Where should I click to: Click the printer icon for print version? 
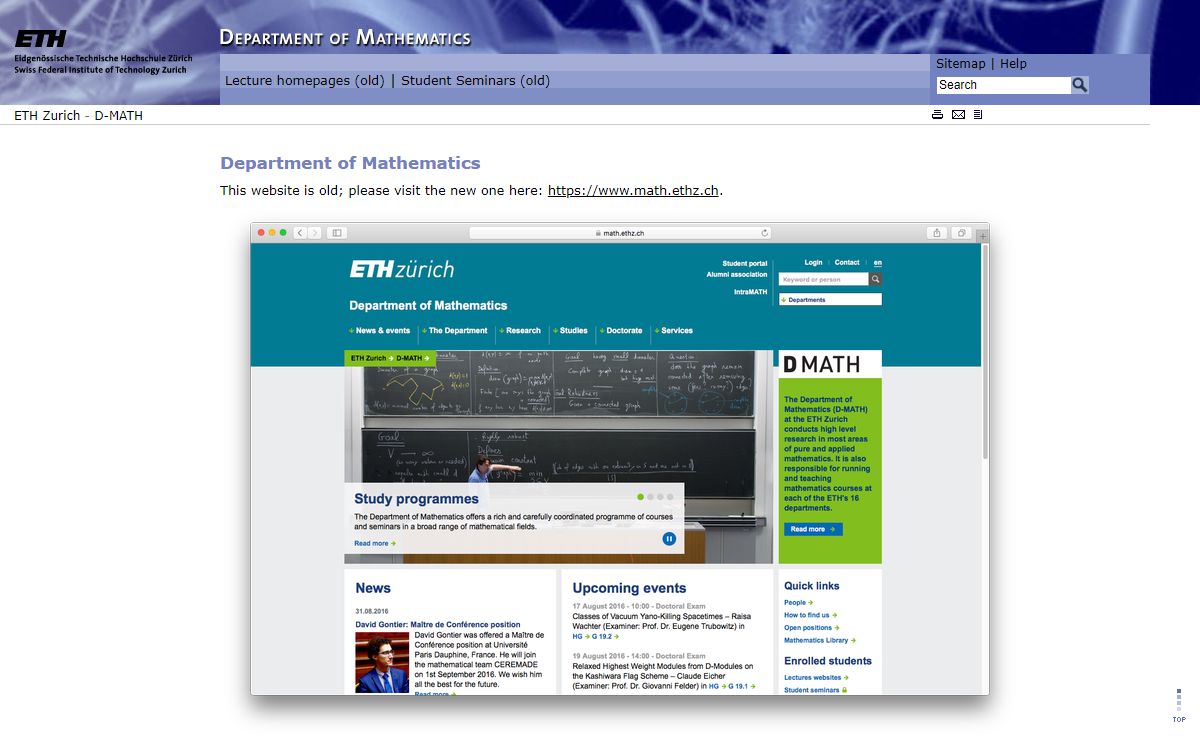click(x=938, y=115)
